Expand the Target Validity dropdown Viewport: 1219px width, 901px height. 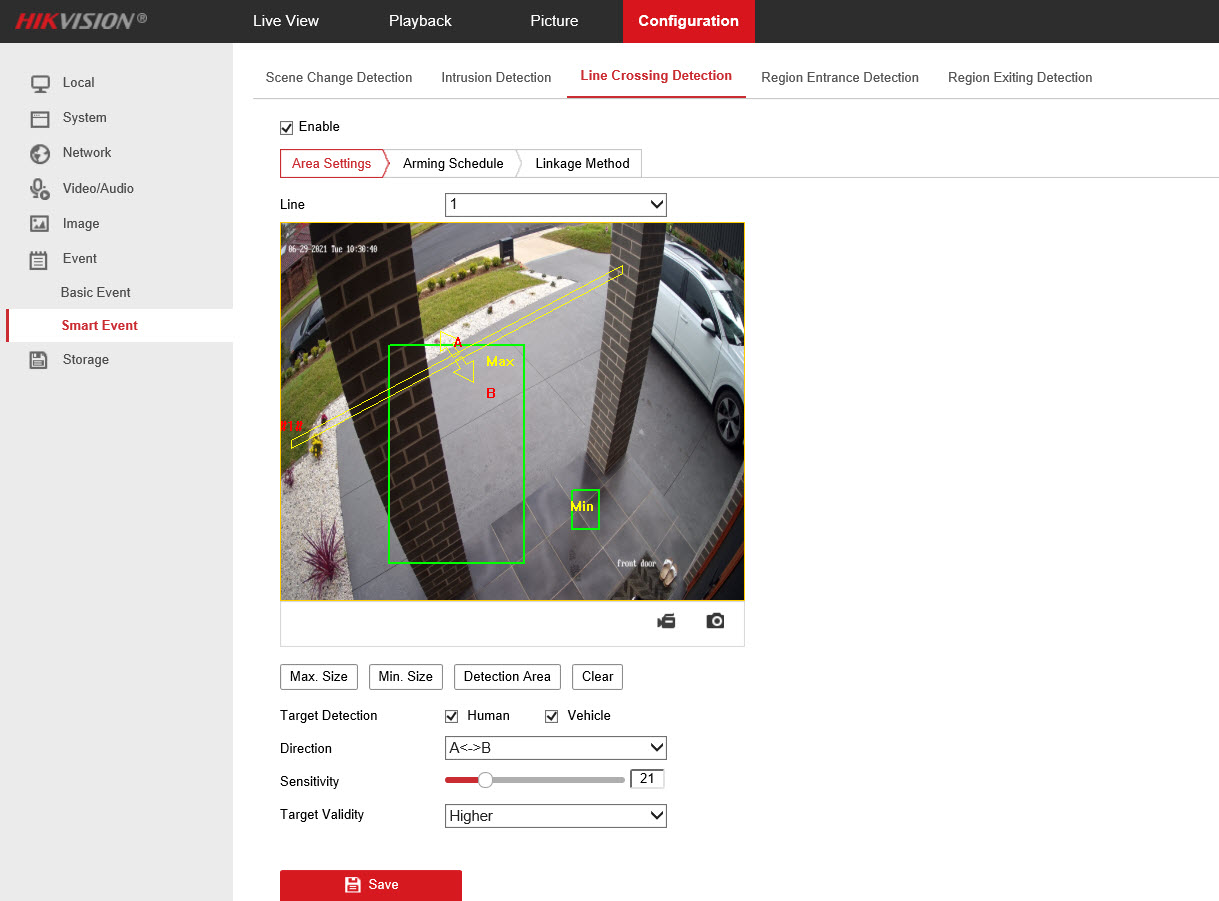[x=555, y=816]
